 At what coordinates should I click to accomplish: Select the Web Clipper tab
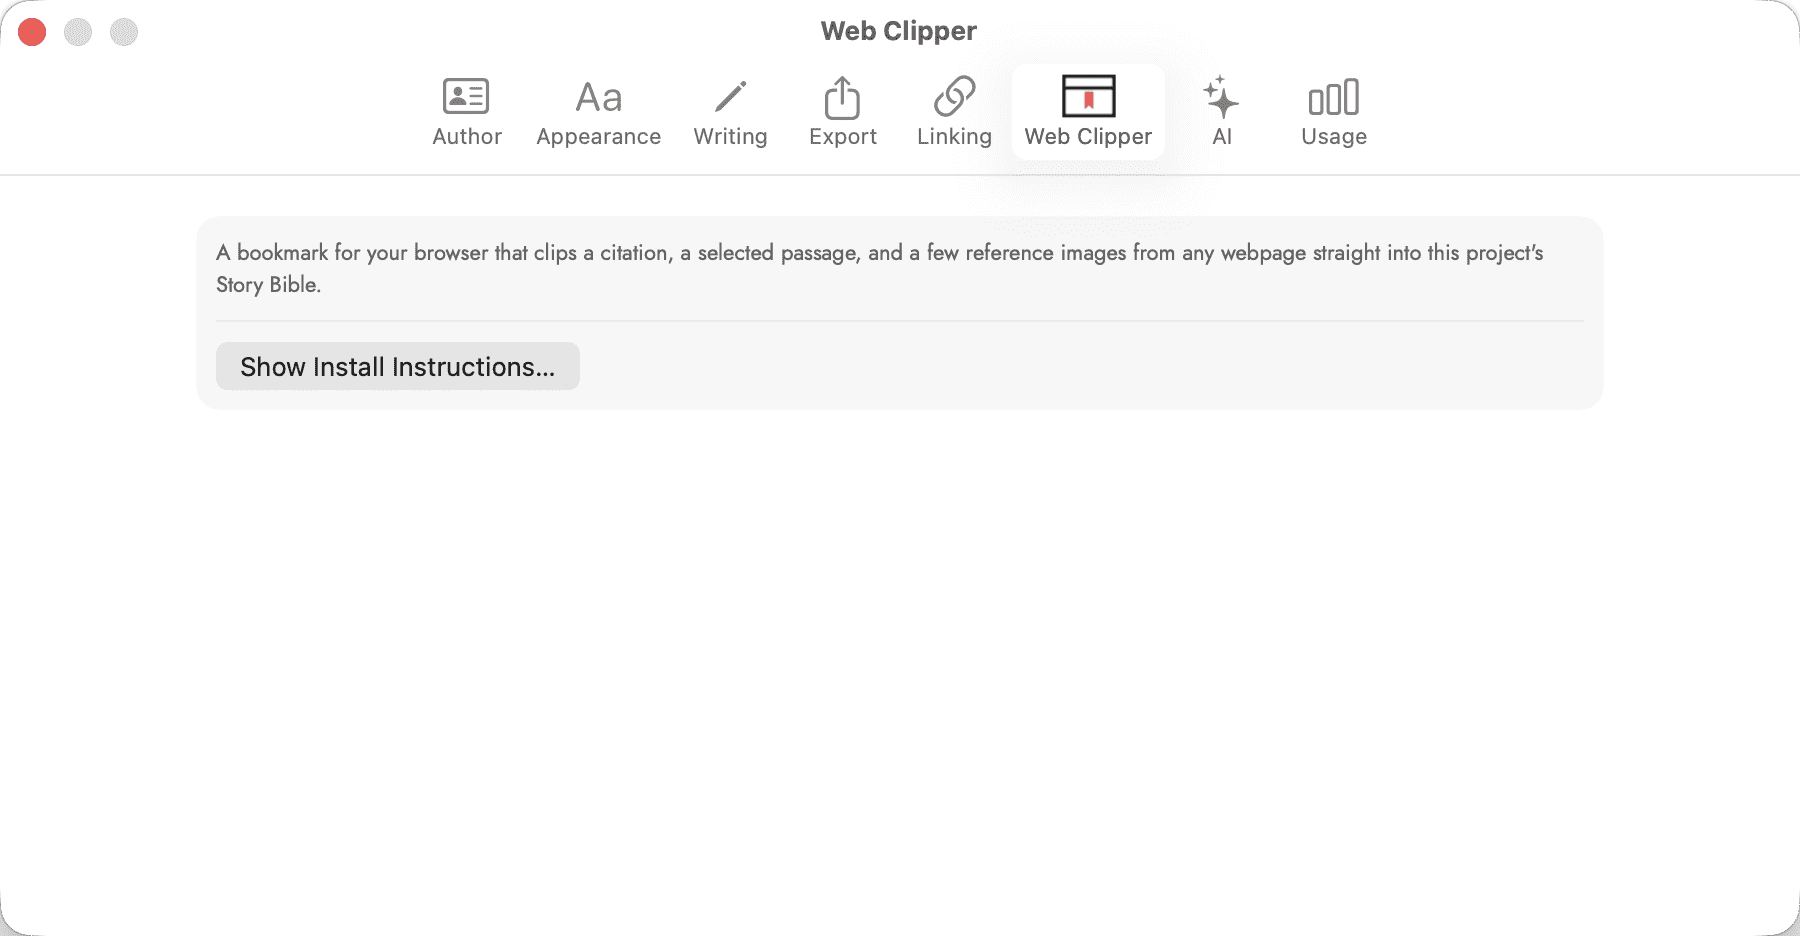[1088, 112]
